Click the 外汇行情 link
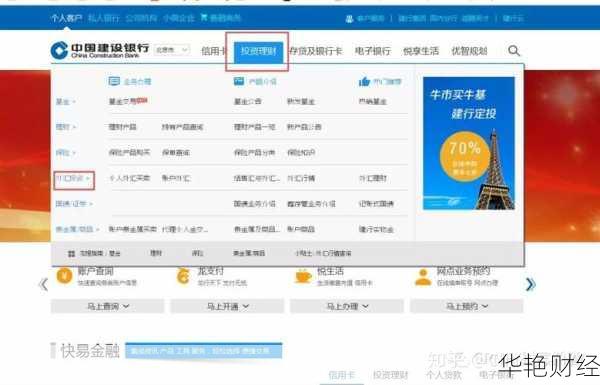Screen dimensions: 600x385 coord(301,178)
